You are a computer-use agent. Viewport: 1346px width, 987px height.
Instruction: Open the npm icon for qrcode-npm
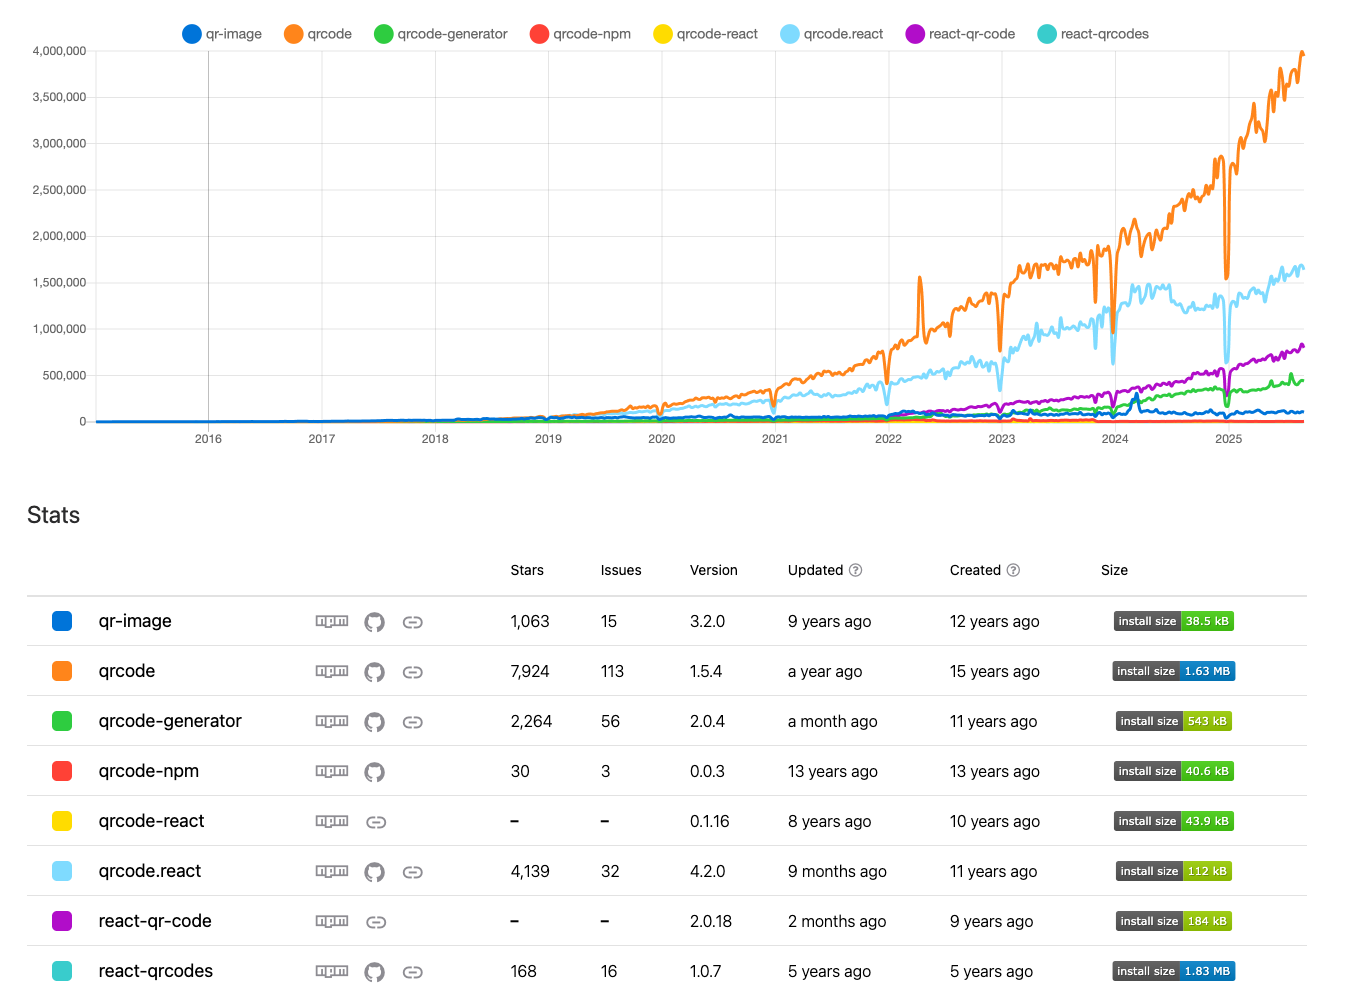pos(332,771)
